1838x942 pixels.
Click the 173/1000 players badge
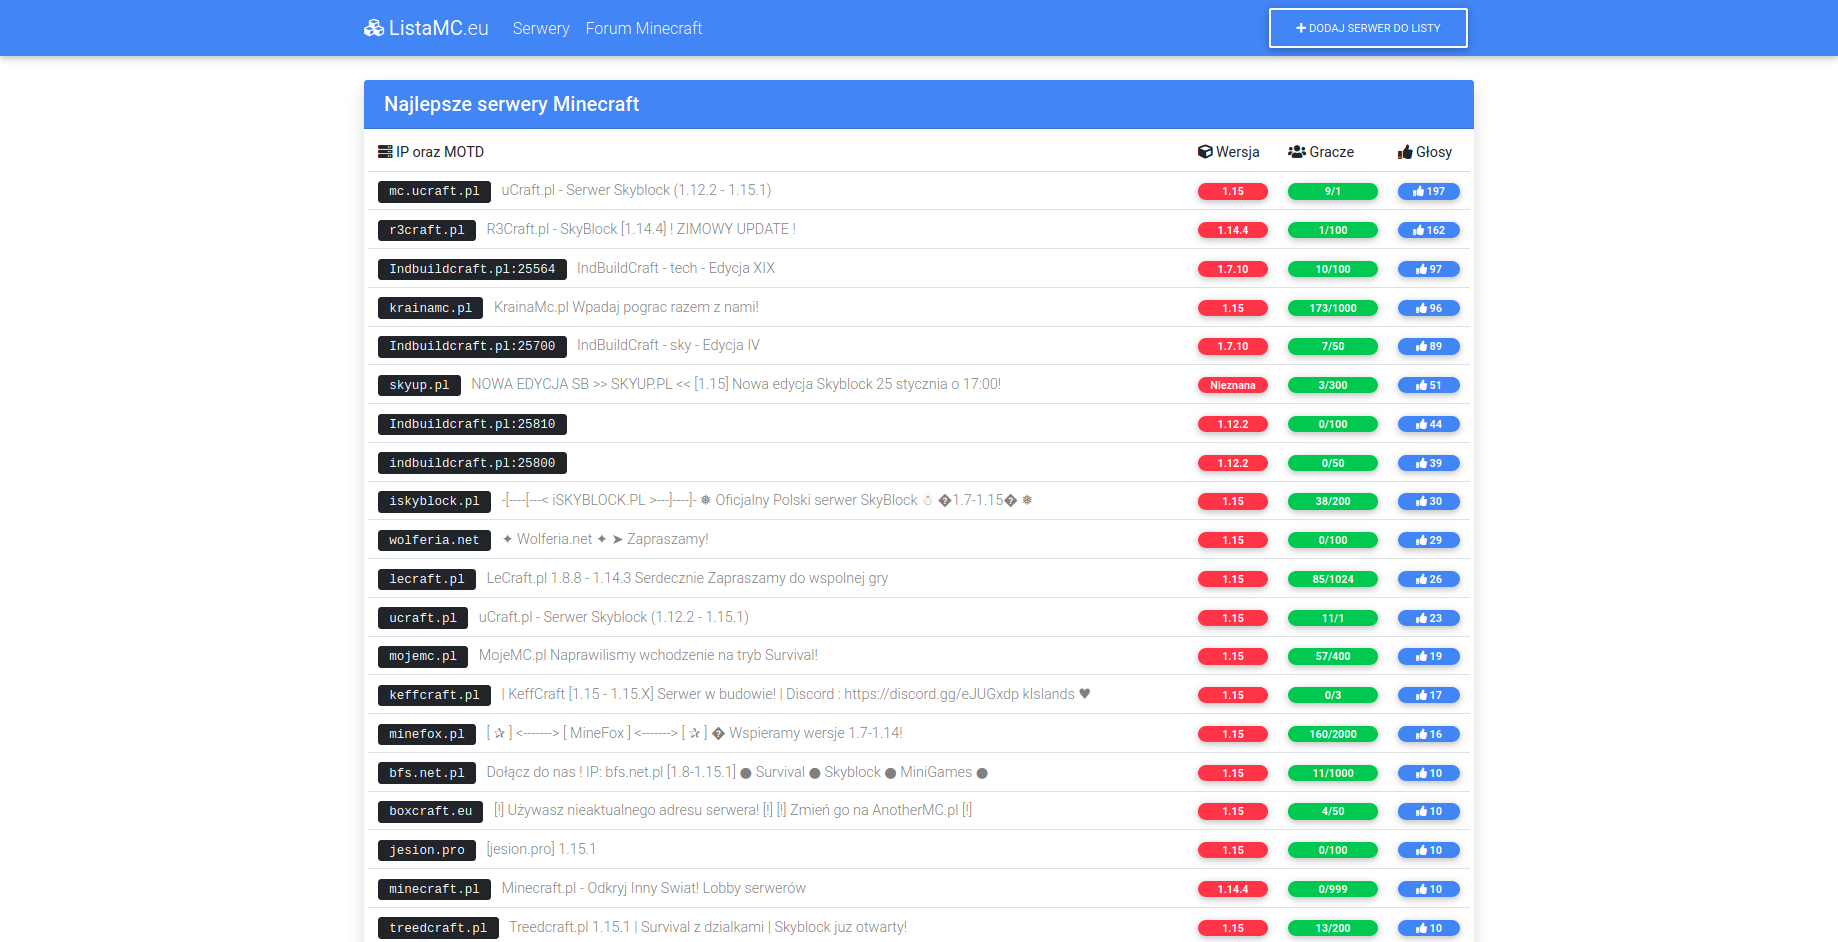point(1332,308)
